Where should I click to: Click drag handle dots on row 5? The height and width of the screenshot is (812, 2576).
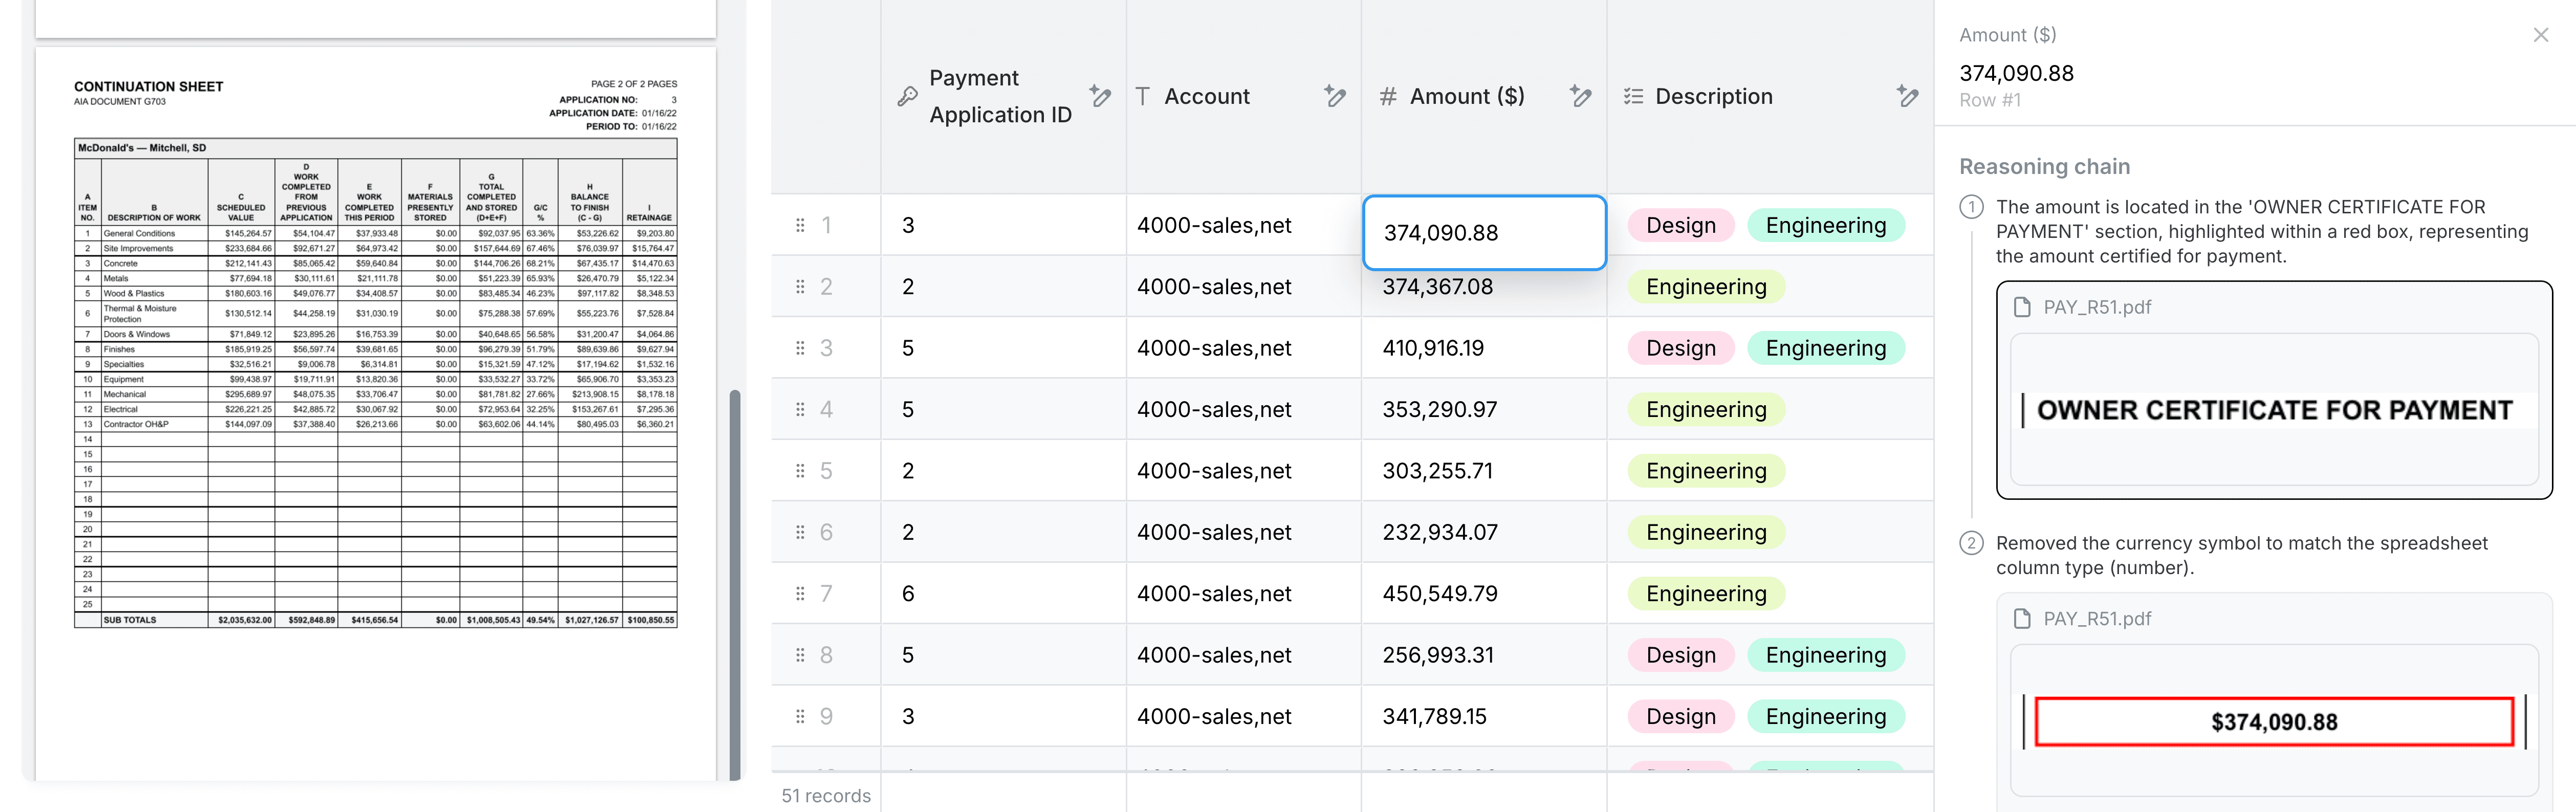click(x=800, y=471)
